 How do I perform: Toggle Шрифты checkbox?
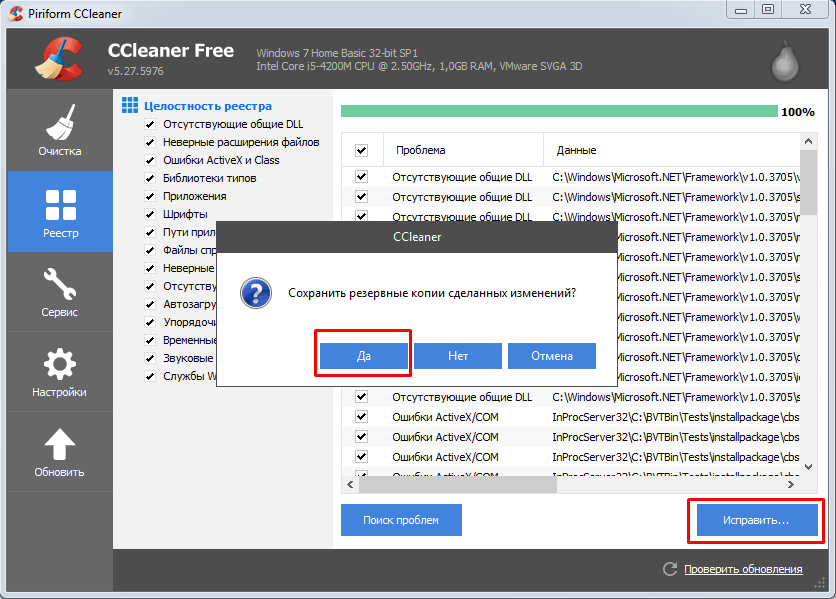tap(150, 214)
